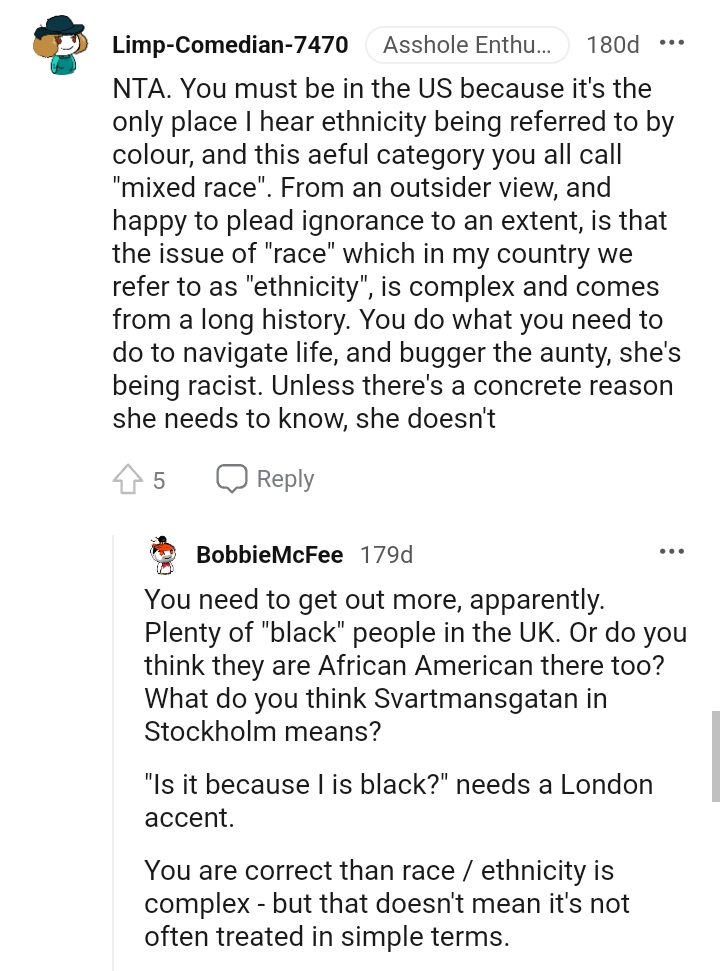The image size is (720, 971).
Task: Click the vote count showing 5
Action: pyautogui.click(x=156, y=479)
